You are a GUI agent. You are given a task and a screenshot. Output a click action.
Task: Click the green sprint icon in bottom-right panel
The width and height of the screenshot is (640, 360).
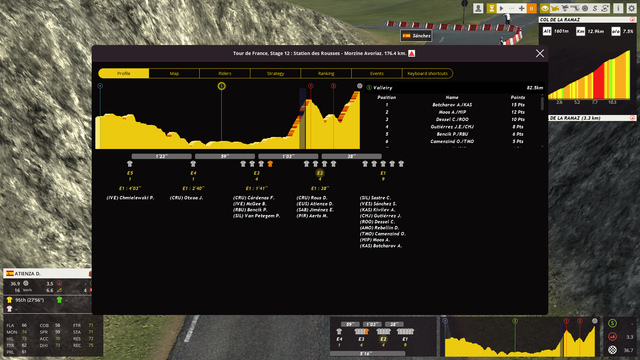click(x=612, y=324)
